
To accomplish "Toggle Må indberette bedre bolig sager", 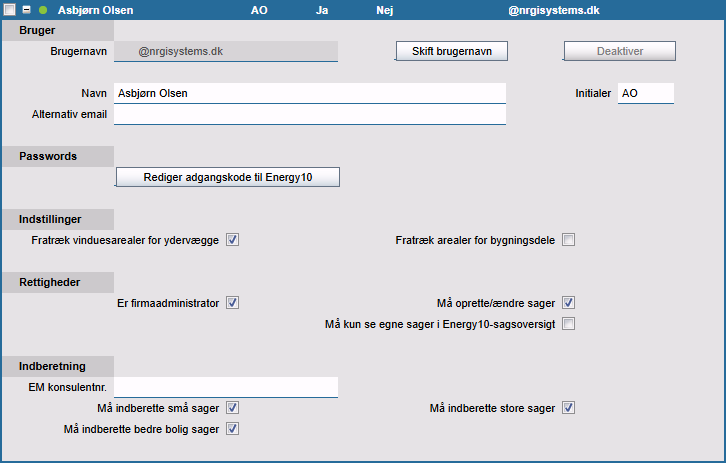I will (x=232, y=429).
